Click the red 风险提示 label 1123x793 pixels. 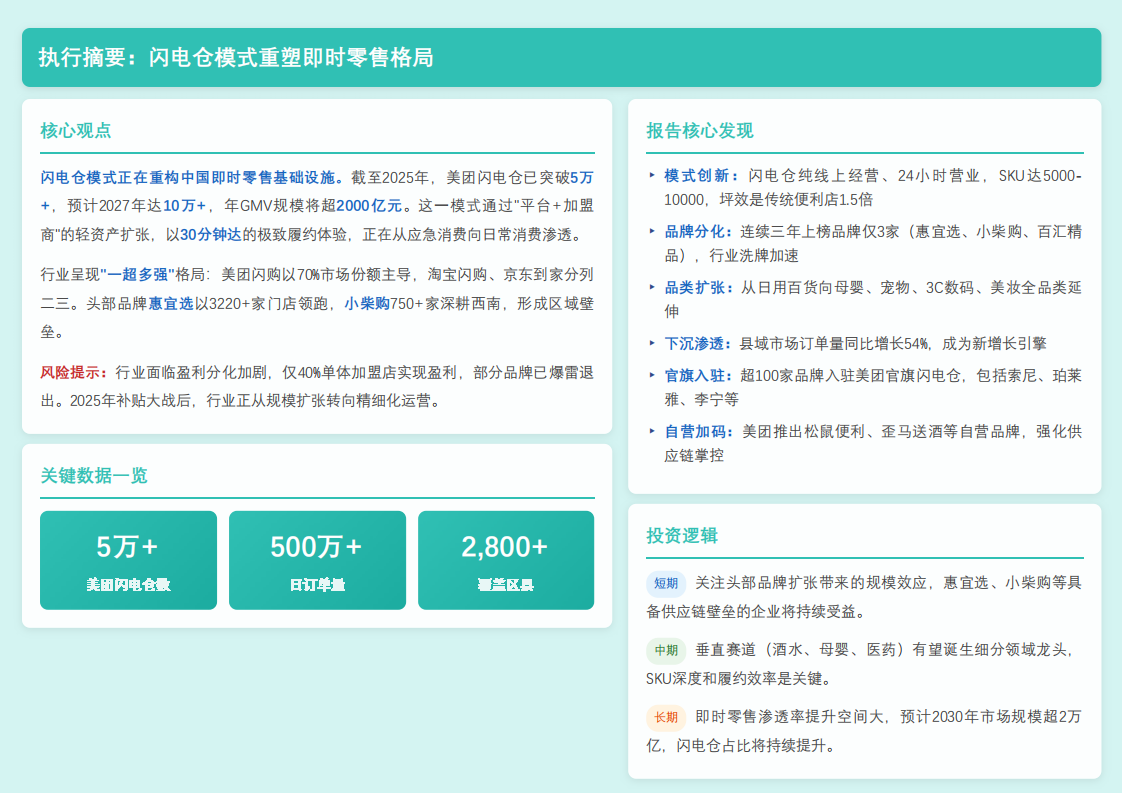[x=74, y=372]
